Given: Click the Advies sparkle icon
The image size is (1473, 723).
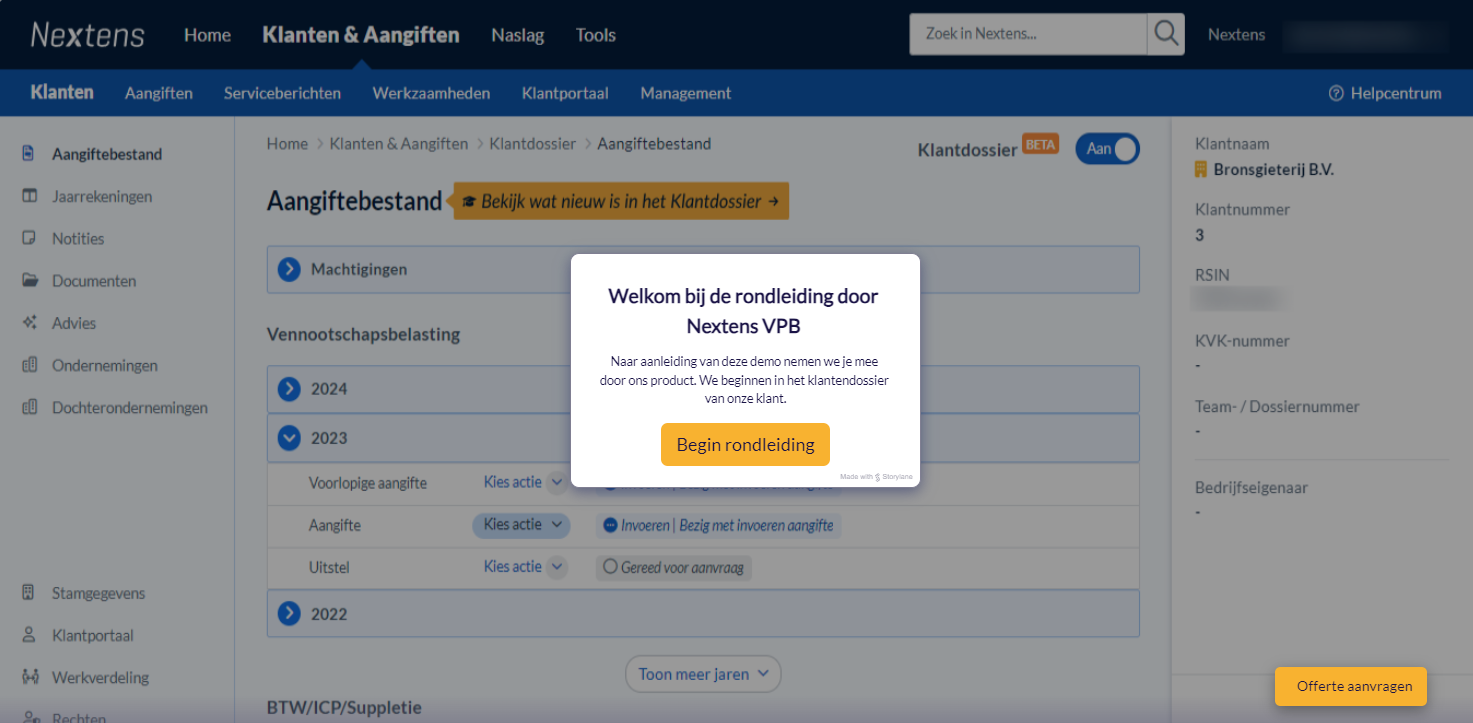Looking at the screenshot, I should 29,323.
